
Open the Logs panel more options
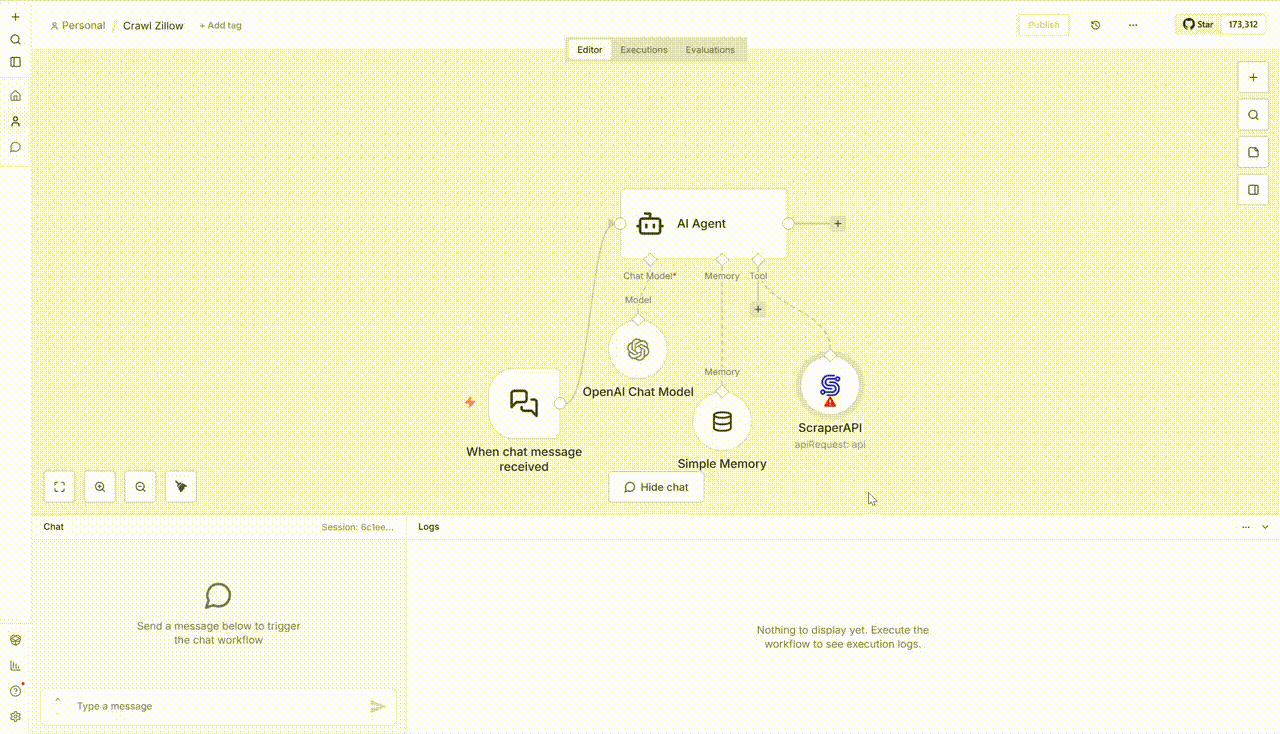point(1246,527)
